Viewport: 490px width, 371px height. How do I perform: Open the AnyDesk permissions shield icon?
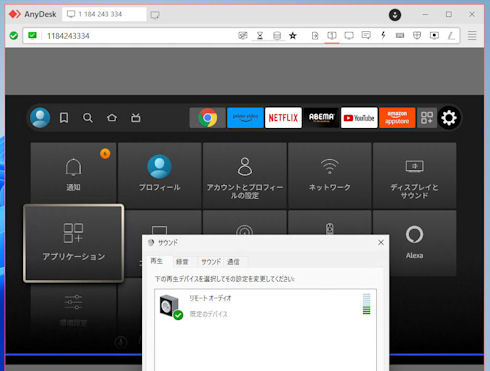[x=417, y=35]
